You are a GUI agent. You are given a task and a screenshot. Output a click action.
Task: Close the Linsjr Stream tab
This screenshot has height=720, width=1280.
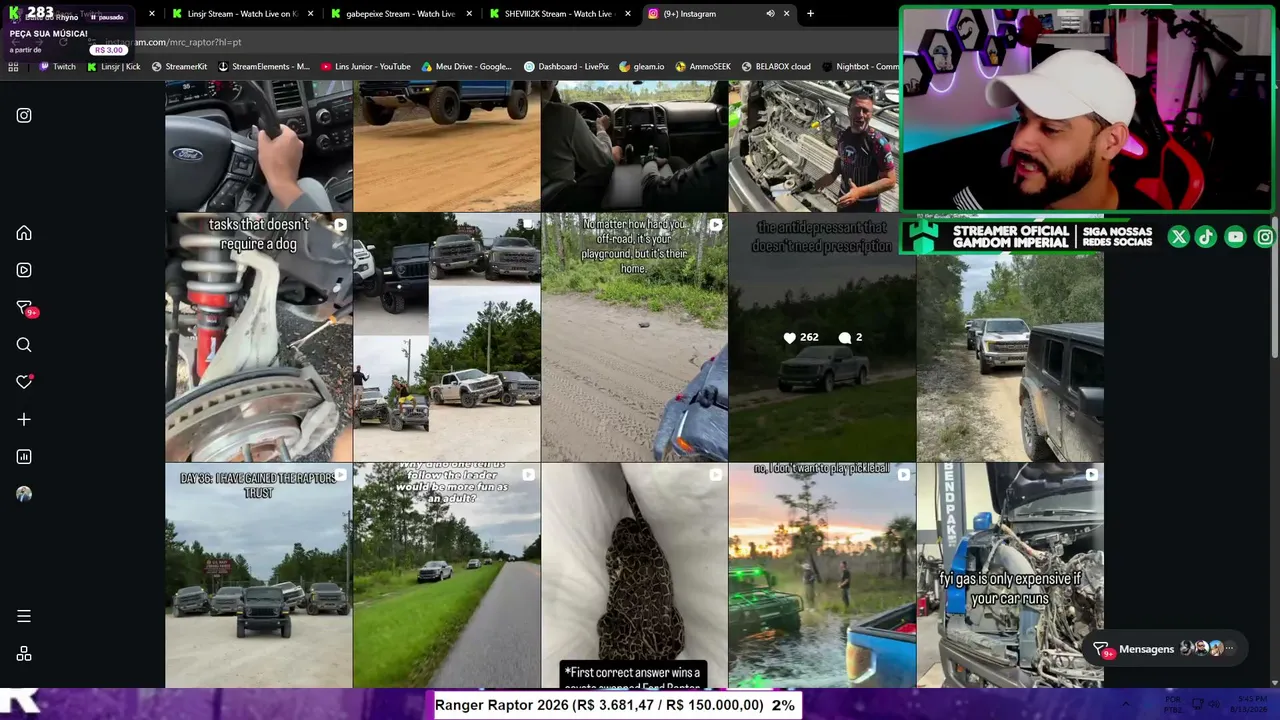pos(311,14)
